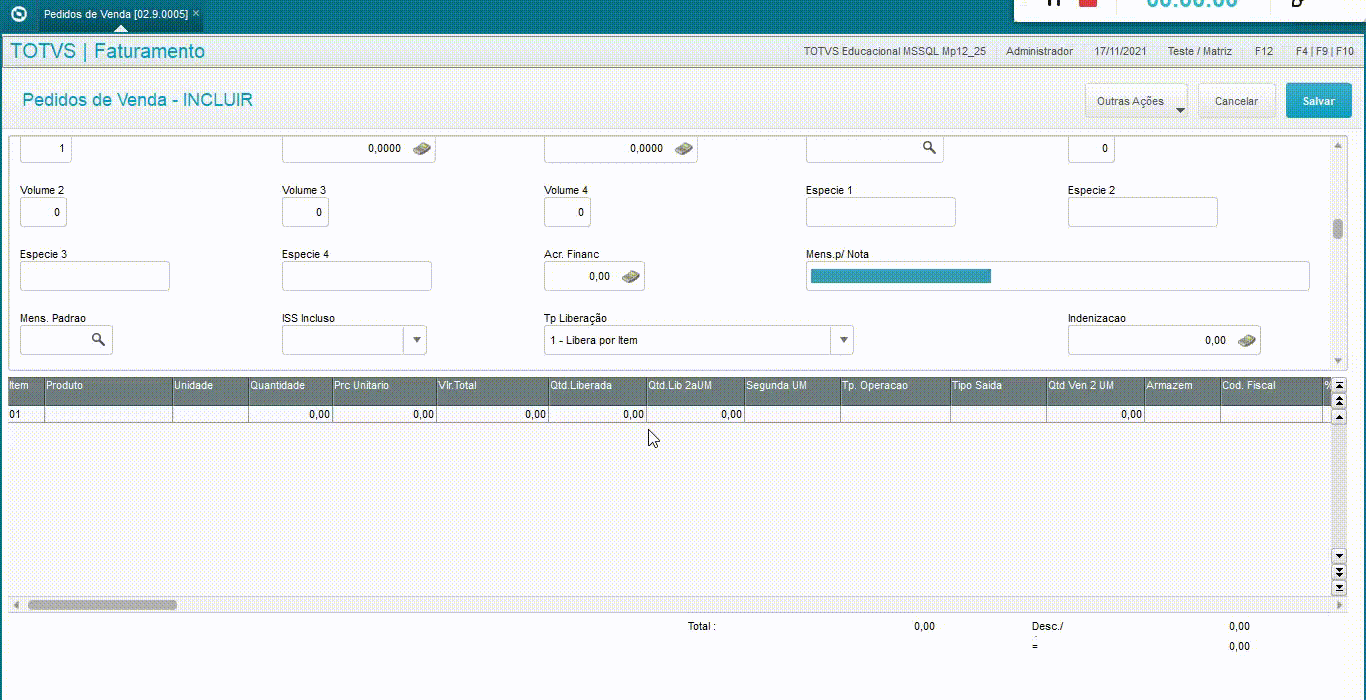Save the order with Salvar
1366x700 pixels.
pyautogui.click(x=1318, y=101)
